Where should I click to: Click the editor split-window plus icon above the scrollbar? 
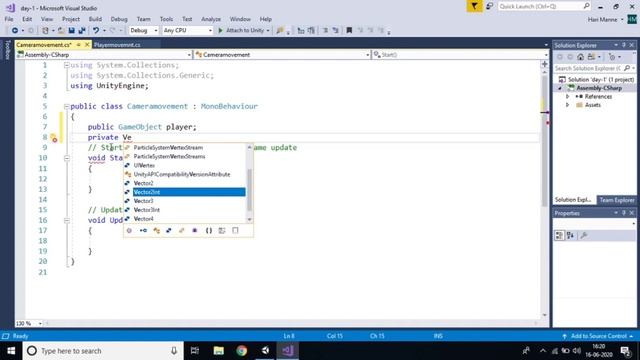point(544,64)
